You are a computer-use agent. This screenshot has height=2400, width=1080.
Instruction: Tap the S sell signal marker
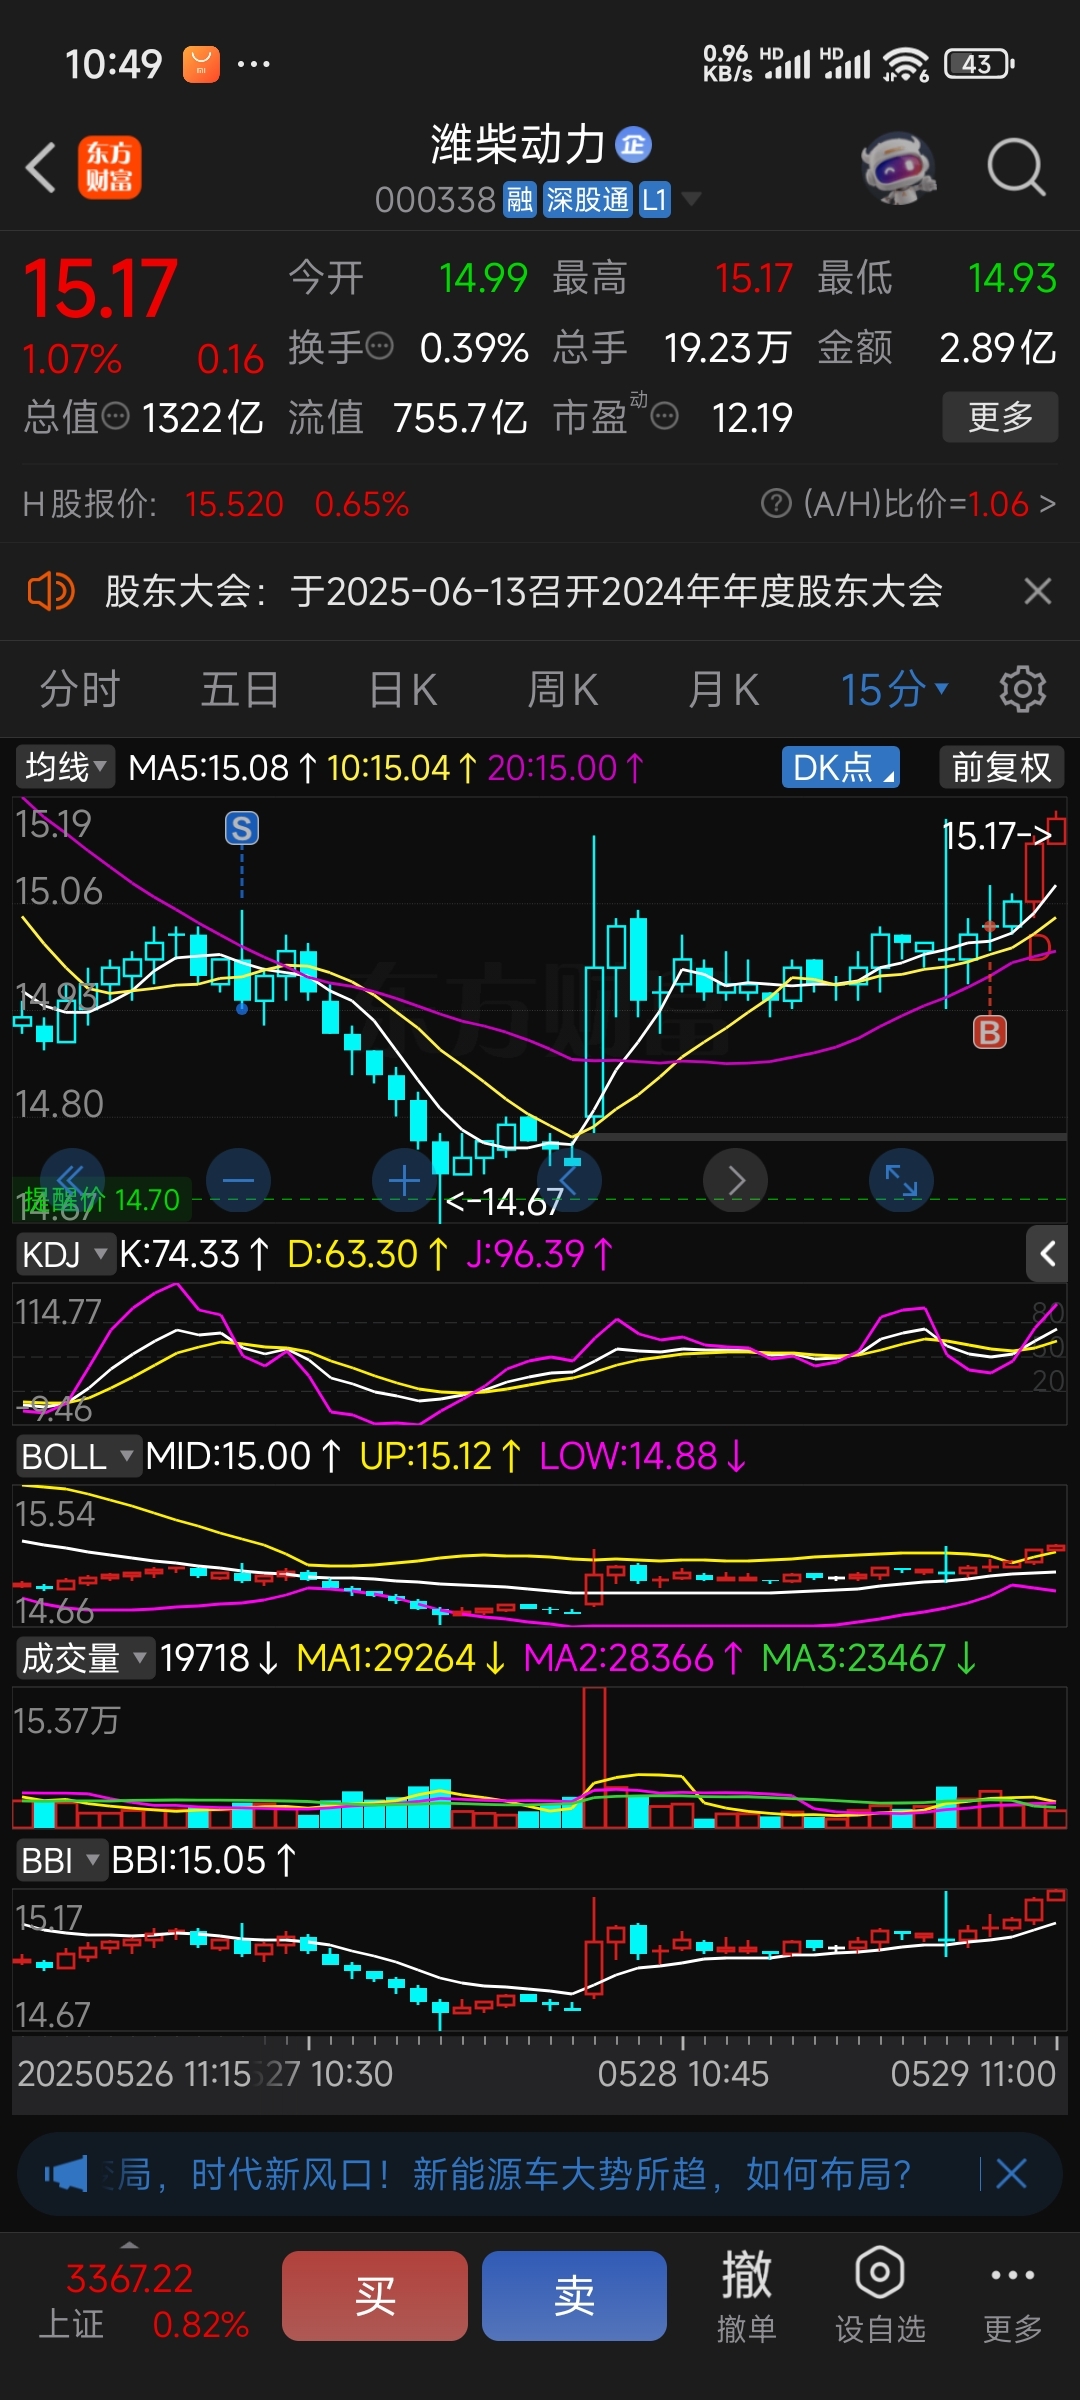pos(241,828)
